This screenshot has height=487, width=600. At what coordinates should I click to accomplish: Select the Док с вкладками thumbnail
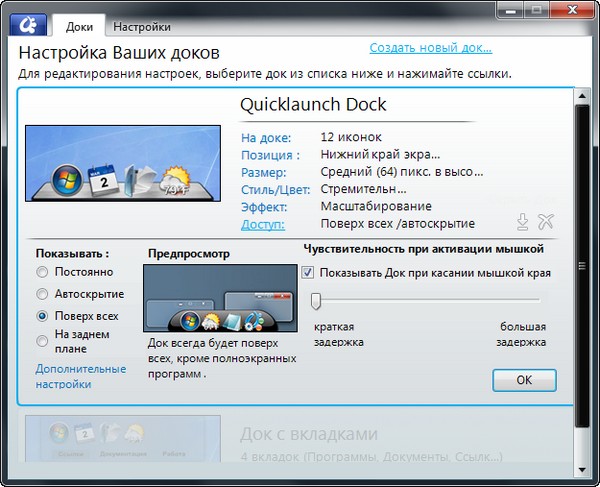[x=123, y=439]
